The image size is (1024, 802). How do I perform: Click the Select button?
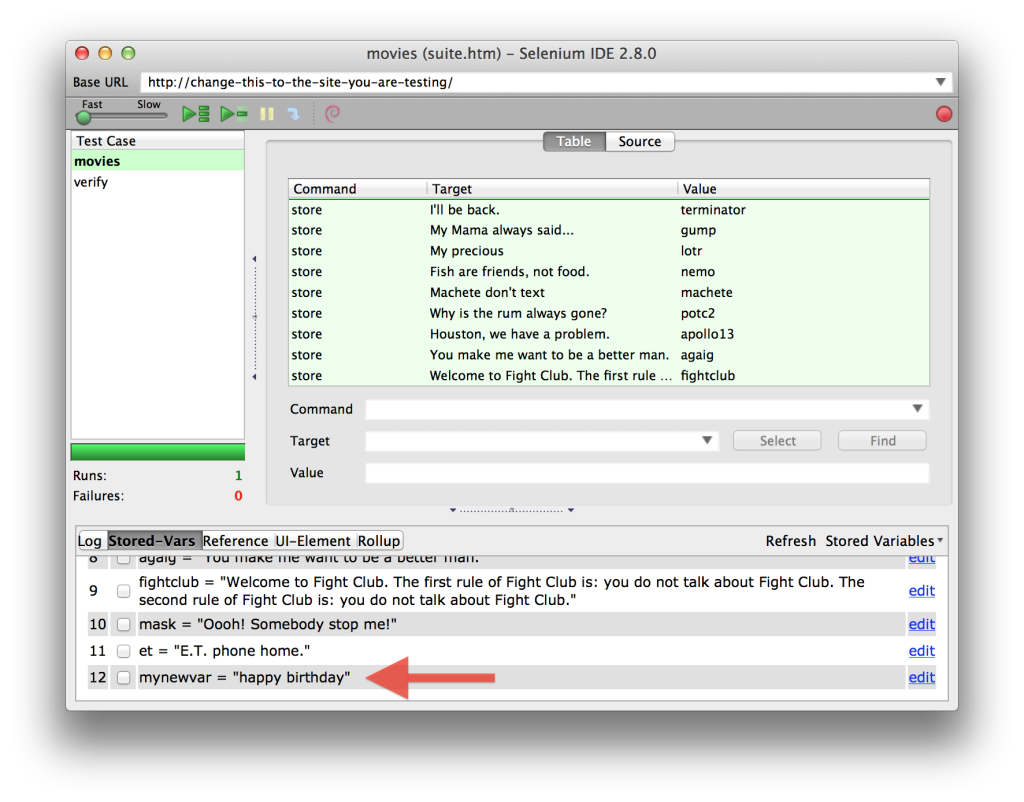click(777, 441)
